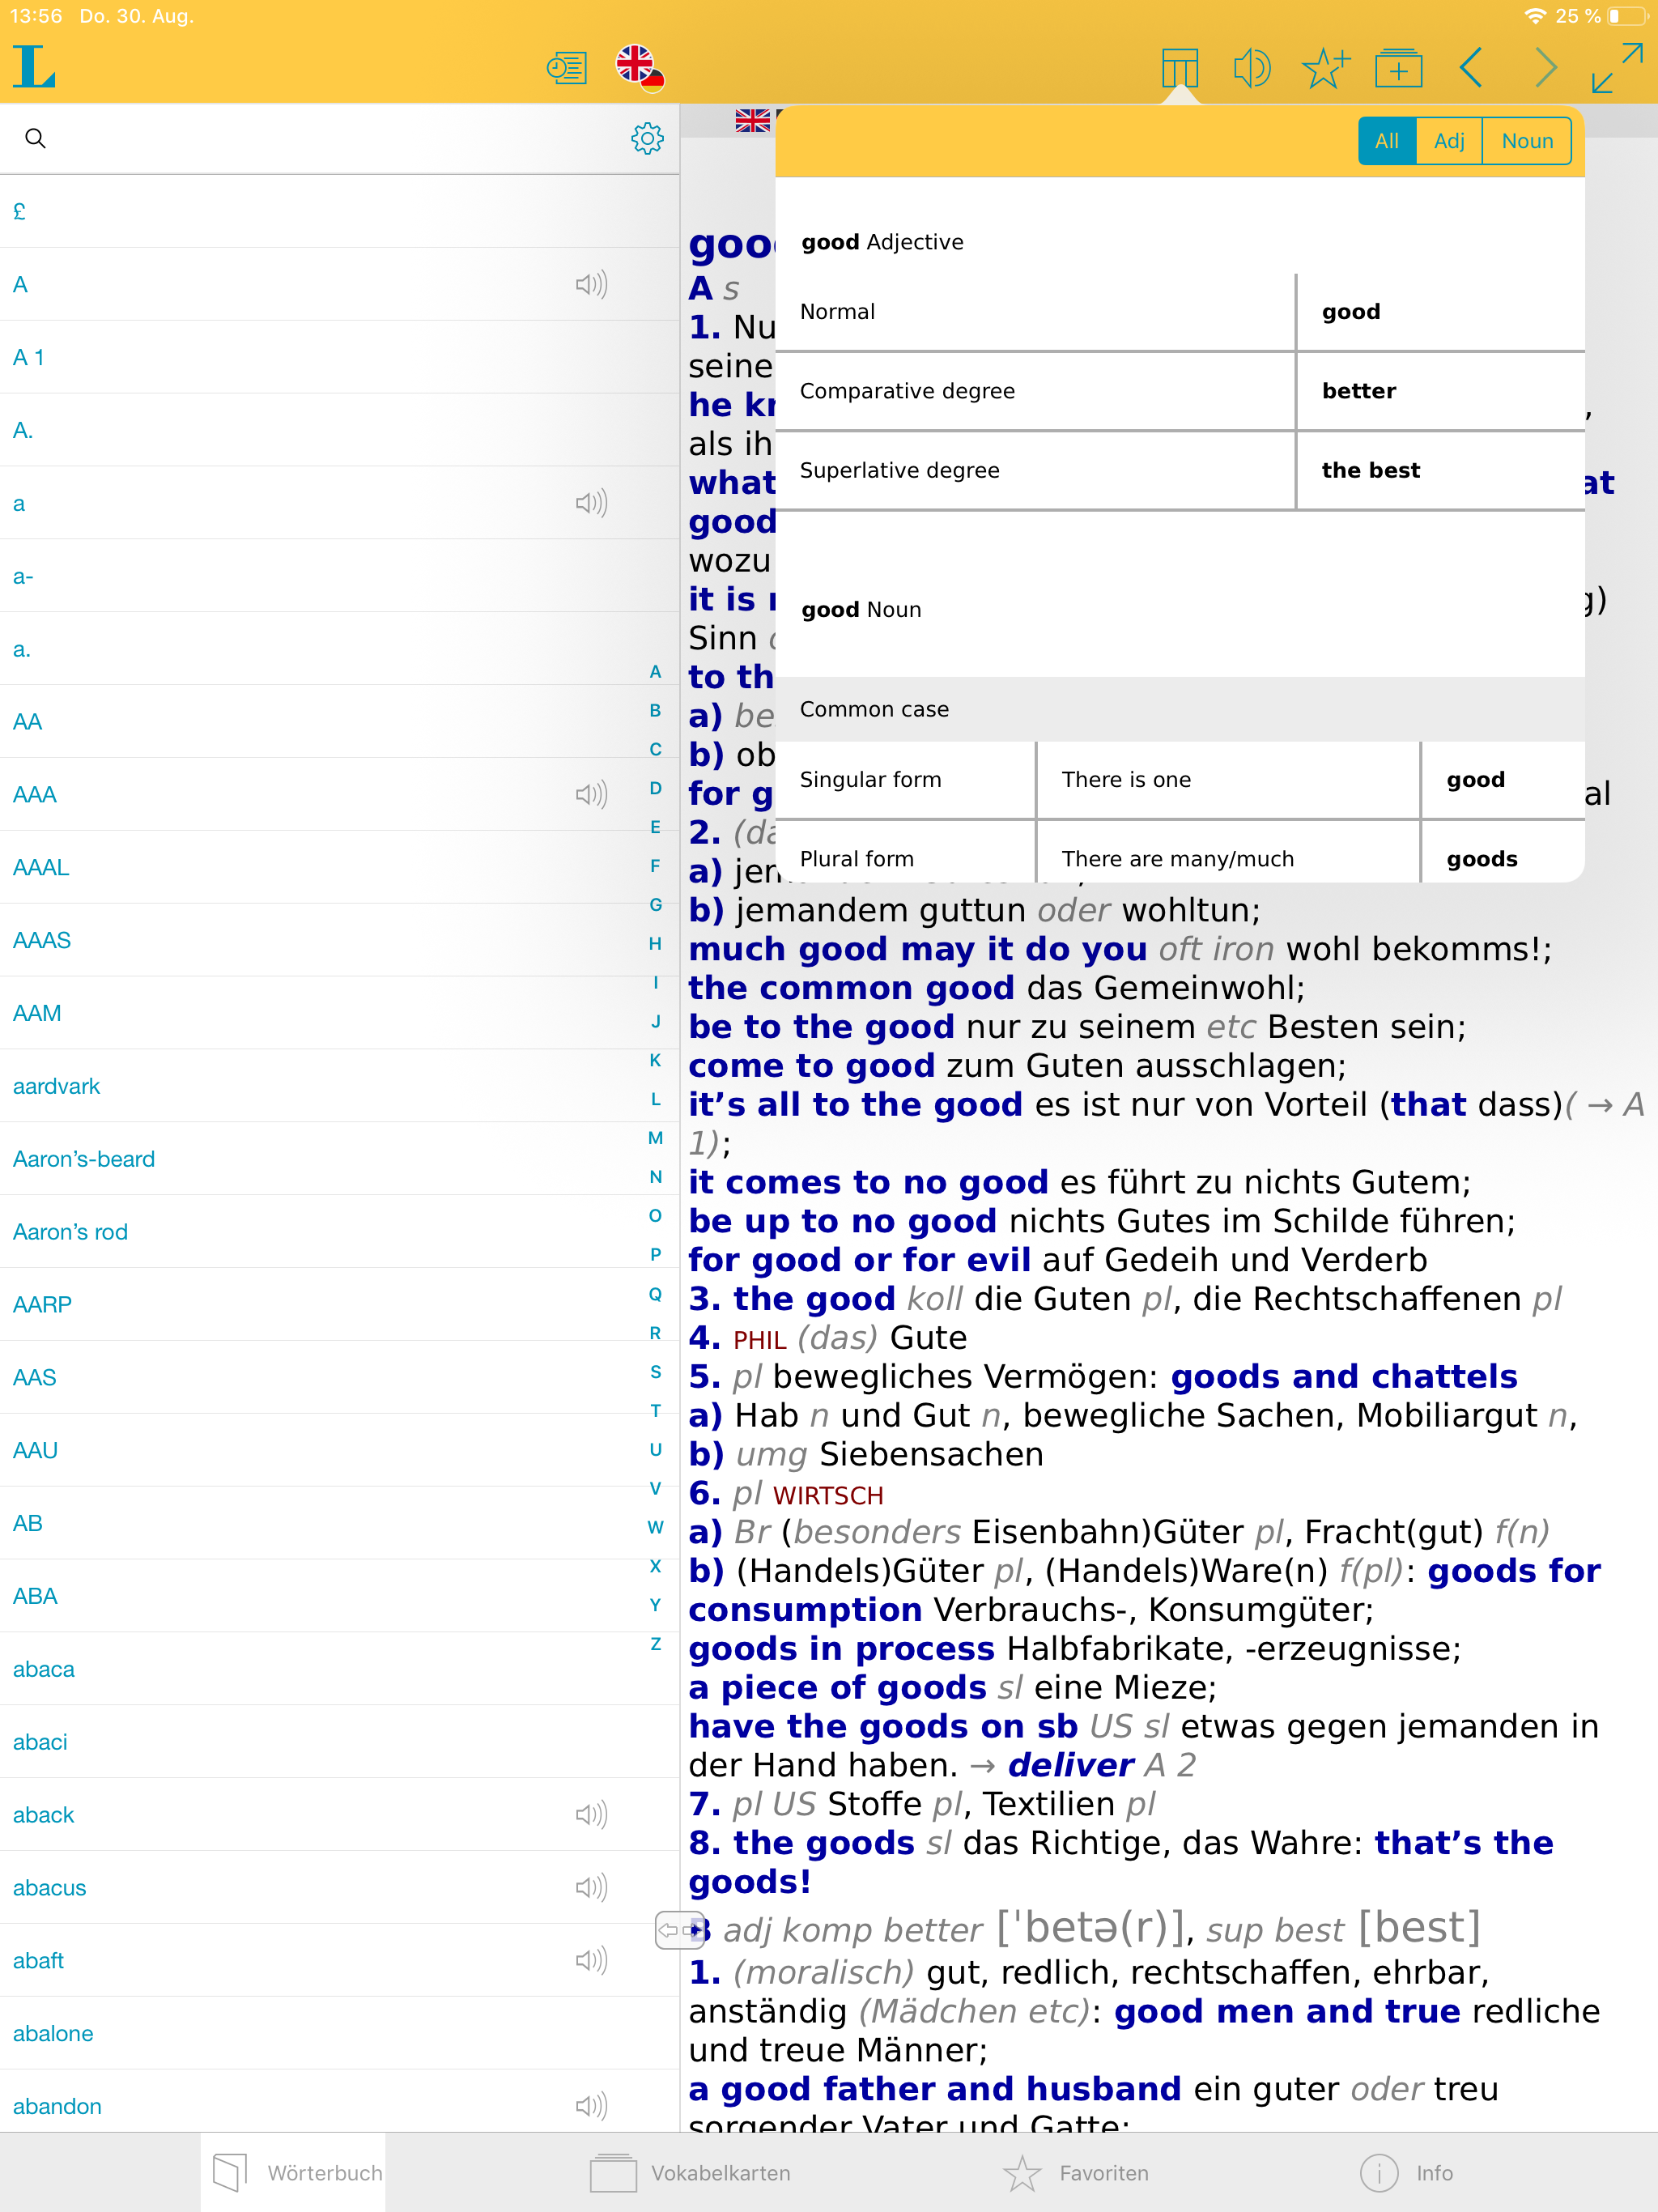Enter fullscreen via the expand arrows icon

[1613, 68]
